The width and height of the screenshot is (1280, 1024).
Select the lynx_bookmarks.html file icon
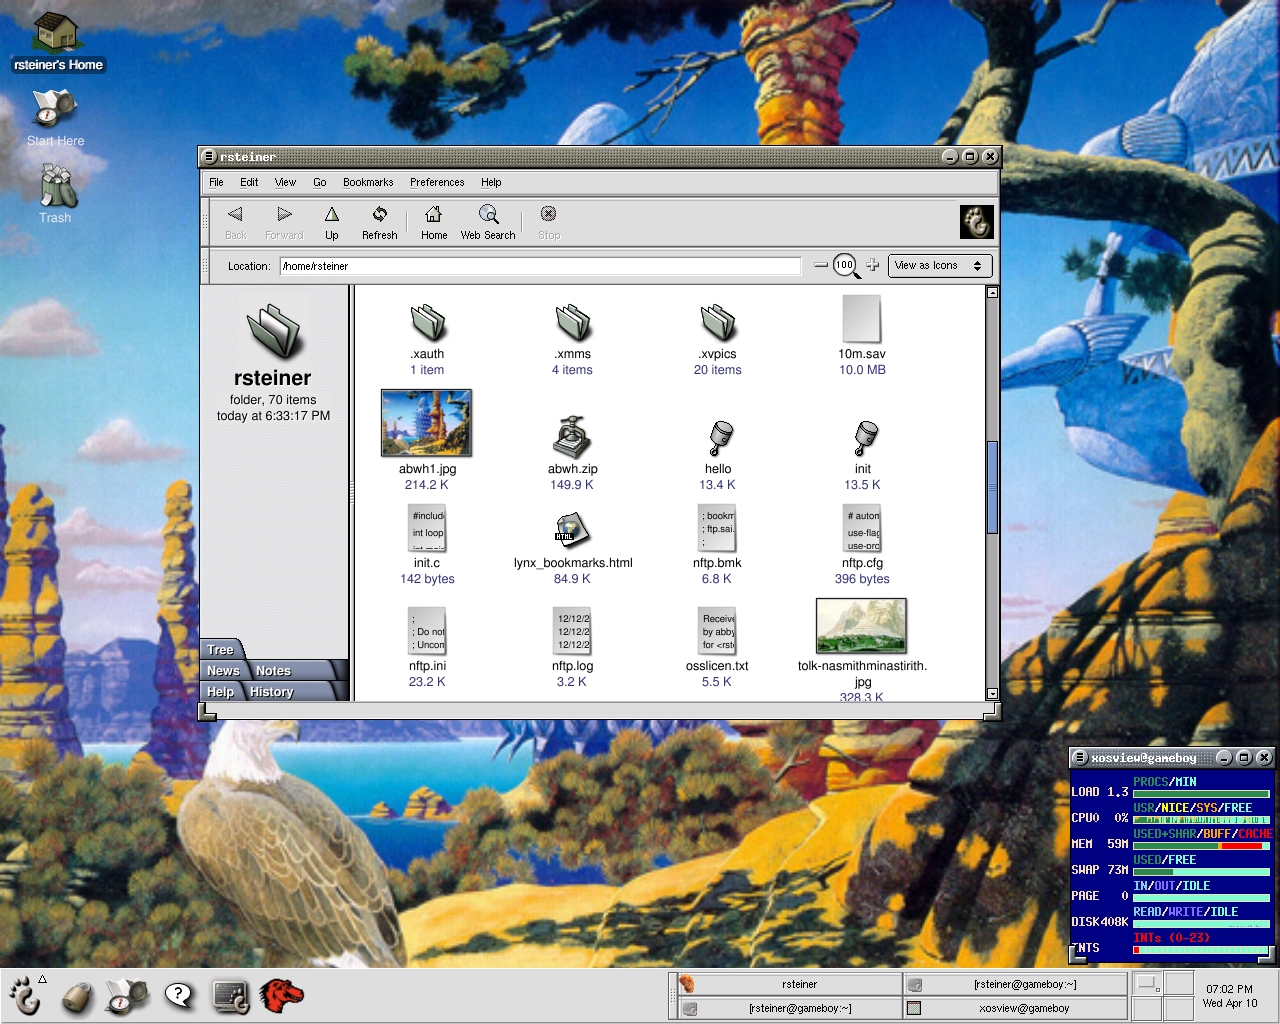[x=573, y=531]
